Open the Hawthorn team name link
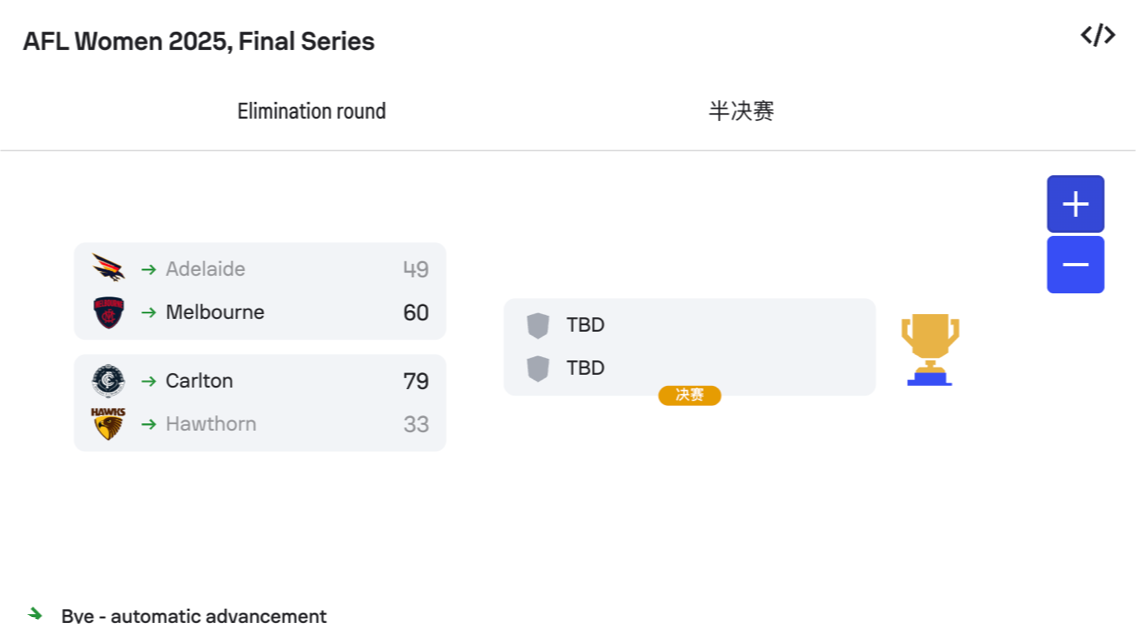Screen dimensions: 1136x624 click(211, 424)
